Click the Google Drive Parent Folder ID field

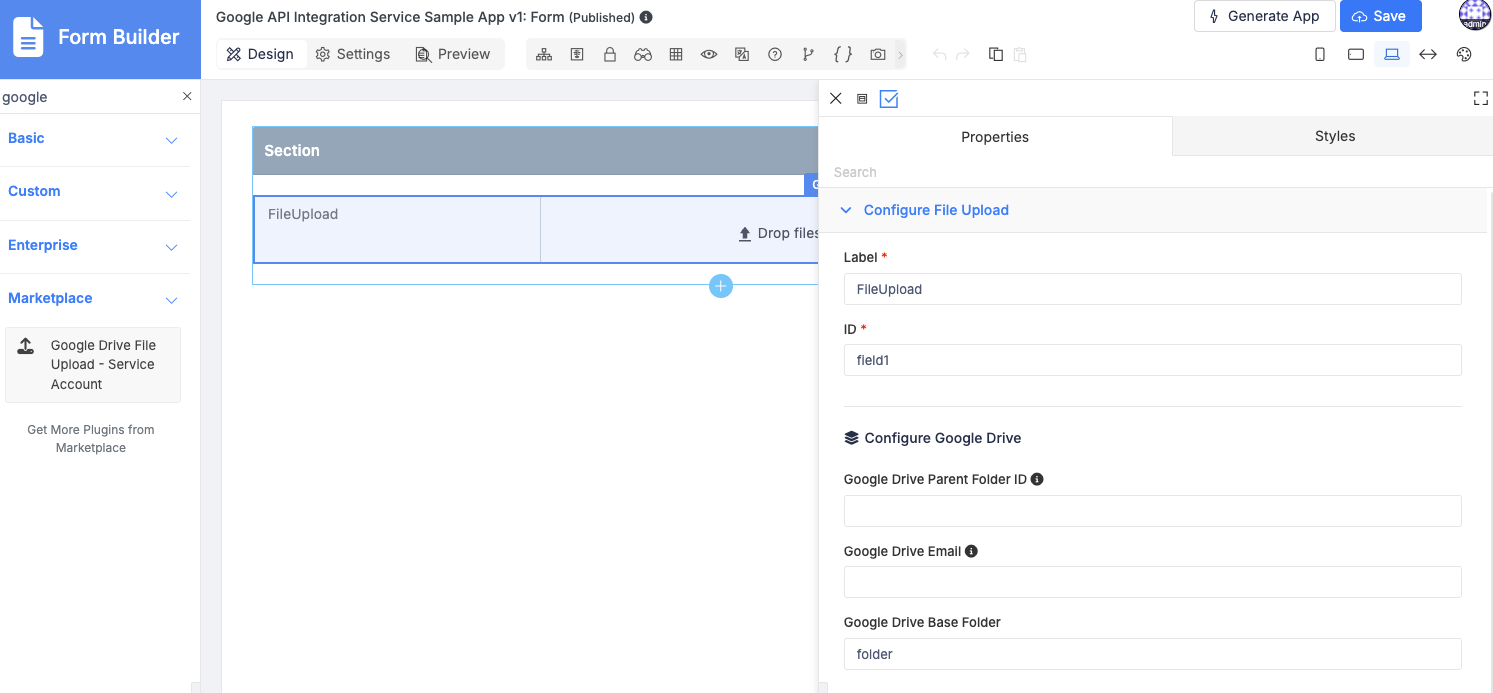point(1152,511)
